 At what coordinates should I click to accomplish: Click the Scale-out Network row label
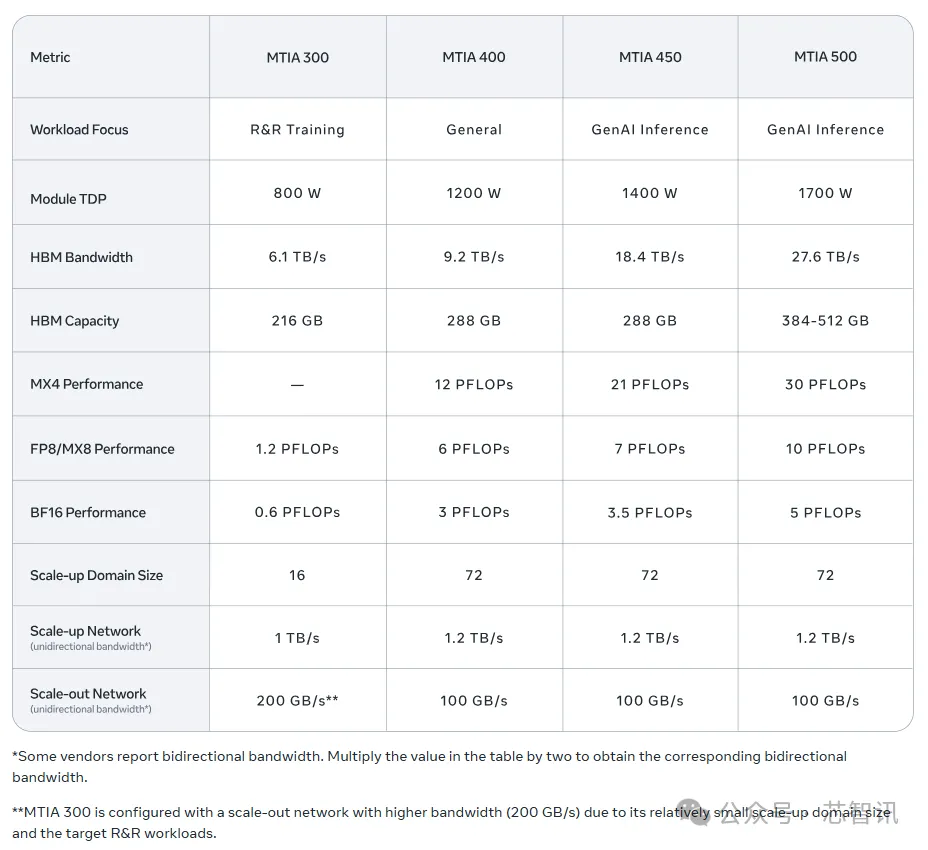(88, 694)
